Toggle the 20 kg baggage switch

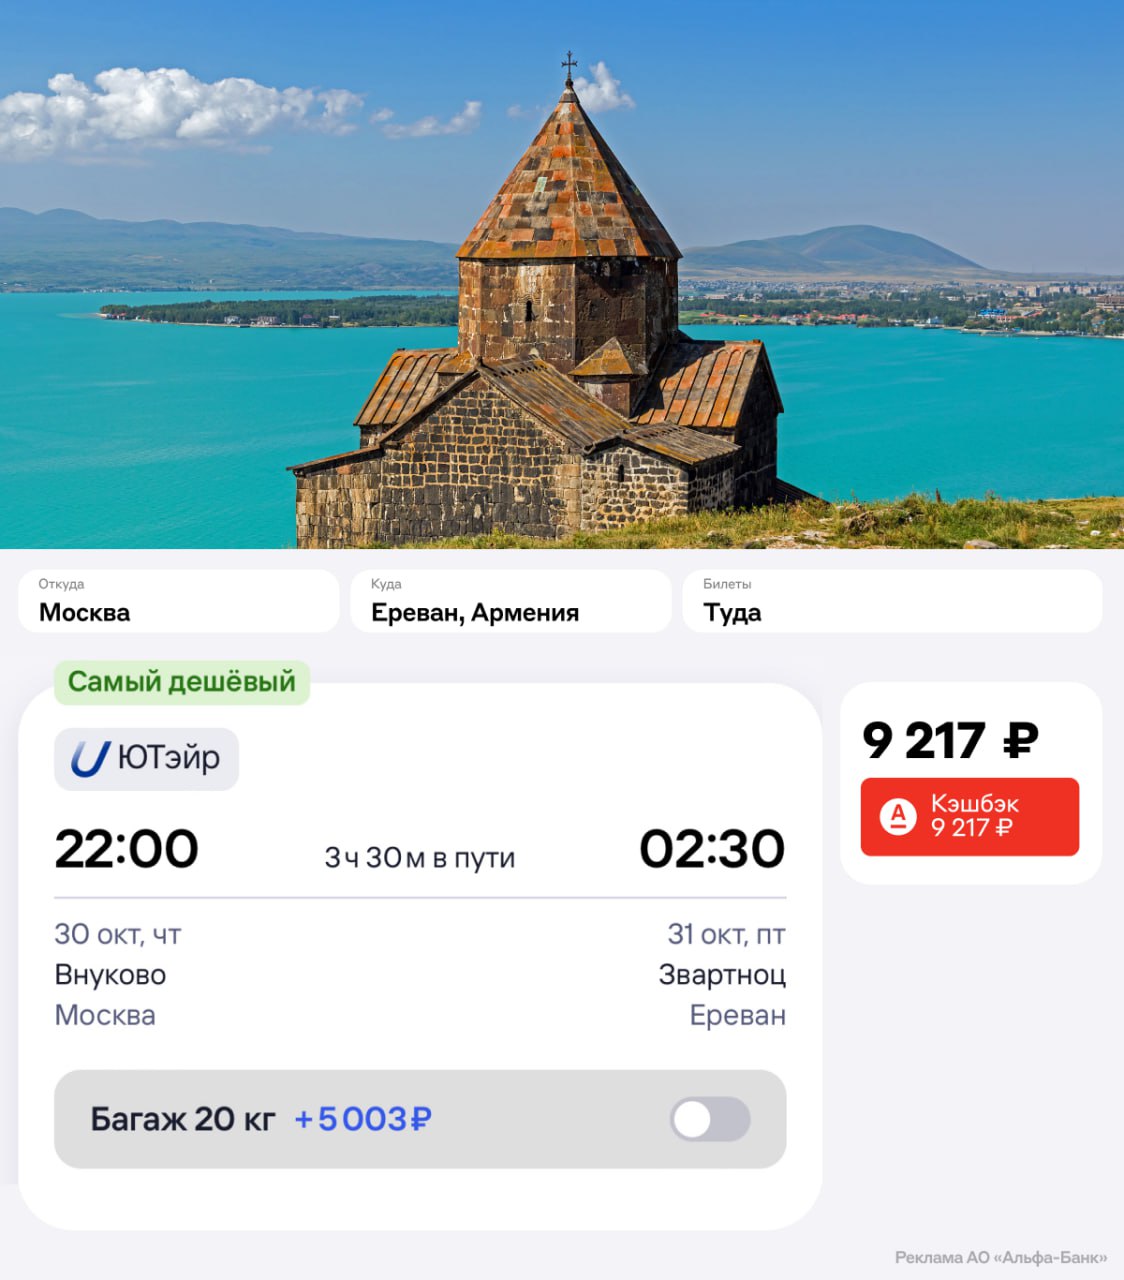click(x=710, y=1119)
